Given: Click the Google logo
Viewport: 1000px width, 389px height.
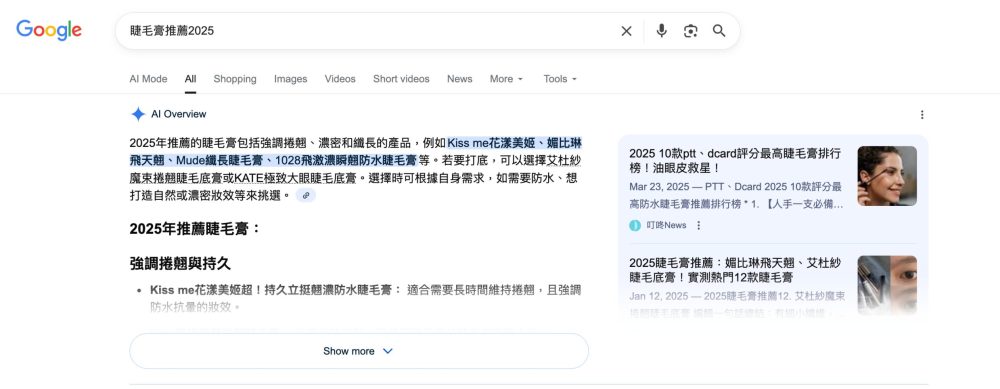Looking at the screenshot, I should coord(49,30).
